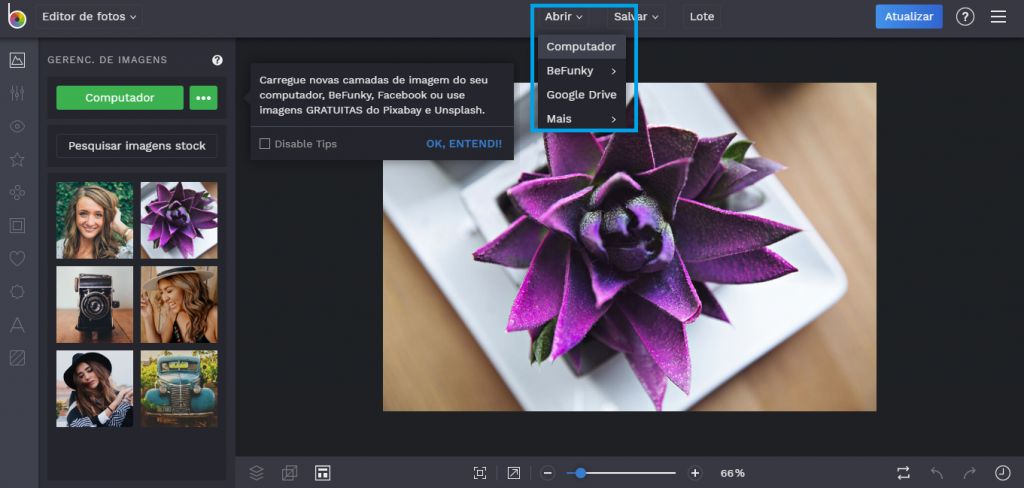Screen dimensions: 1024x488
Task: Click the repeat/compare arrows icon
Action: point(903,473)
